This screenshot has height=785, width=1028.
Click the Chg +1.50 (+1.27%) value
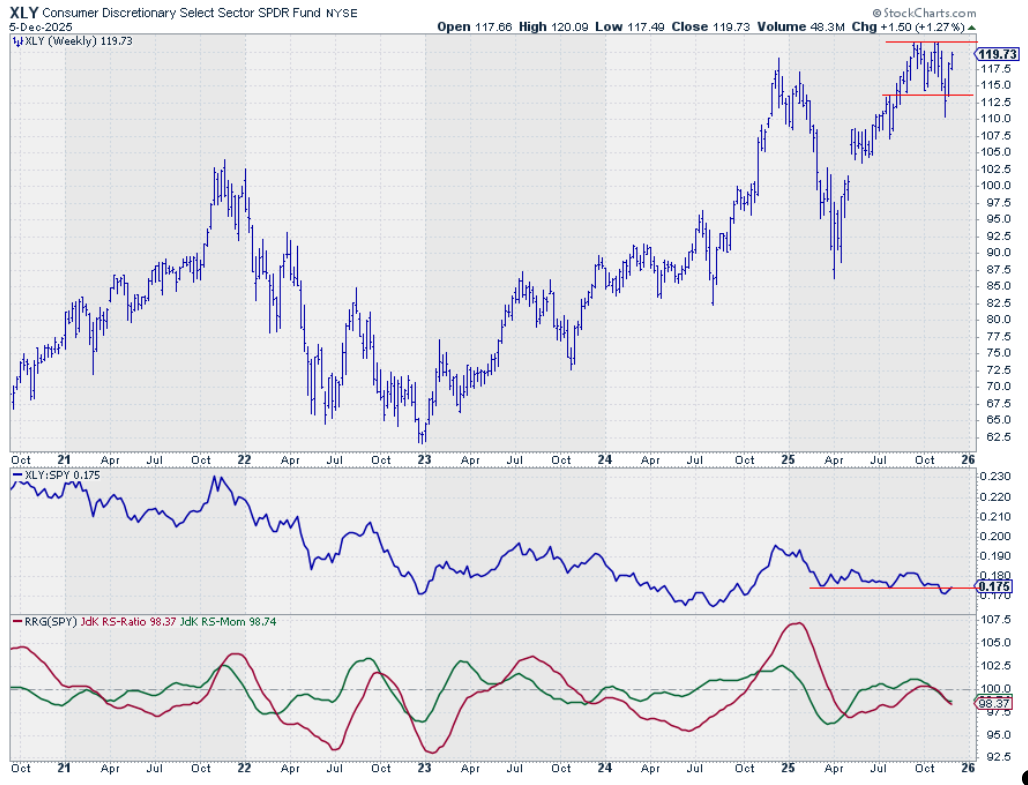pyautogui.click(x=907, y=27)
